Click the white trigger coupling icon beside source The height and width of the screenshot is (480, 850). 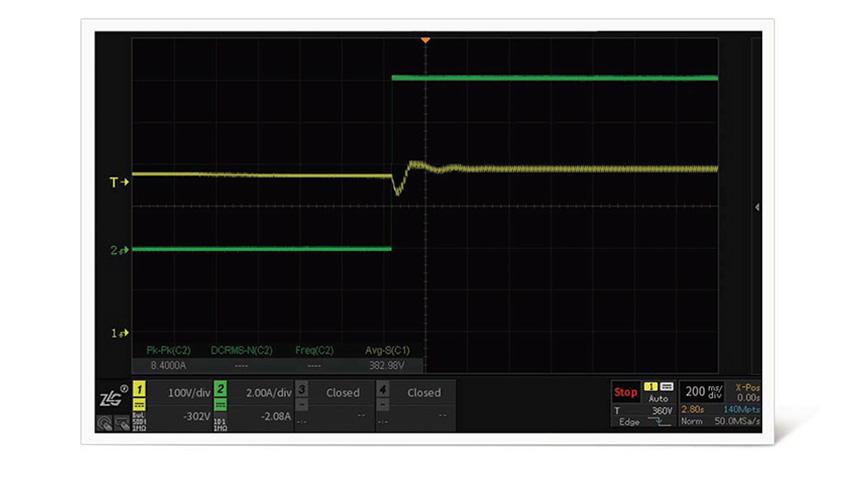coord(667,387)
